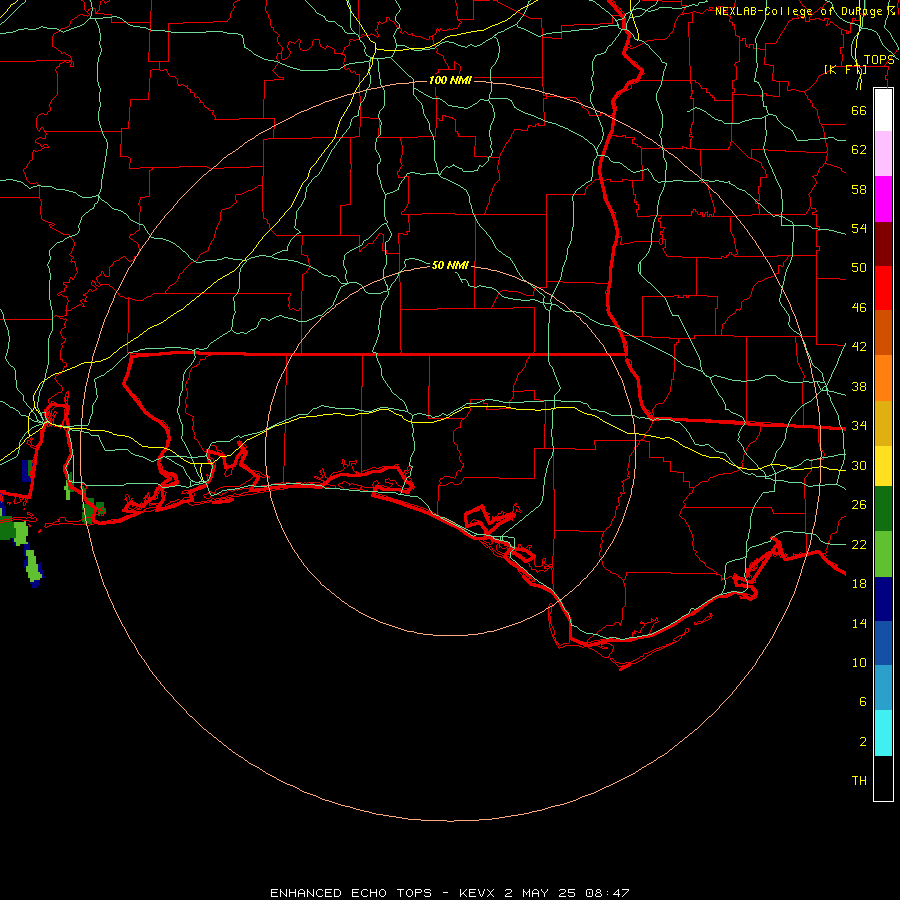Click the '18' legend value

859,584
